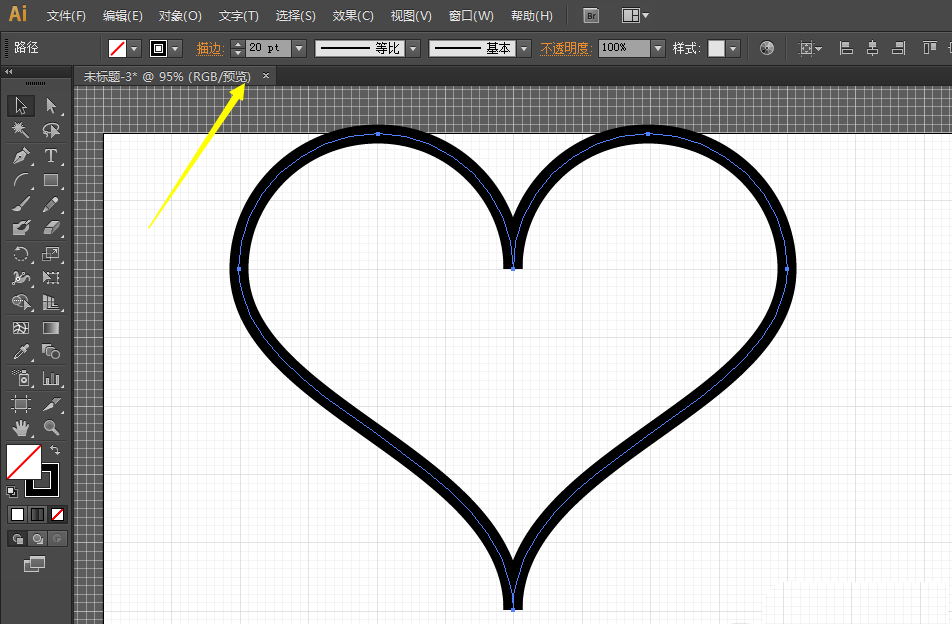The image size is (952, 624).
Task: Set paint mode to None
Action: click(58, 515)
